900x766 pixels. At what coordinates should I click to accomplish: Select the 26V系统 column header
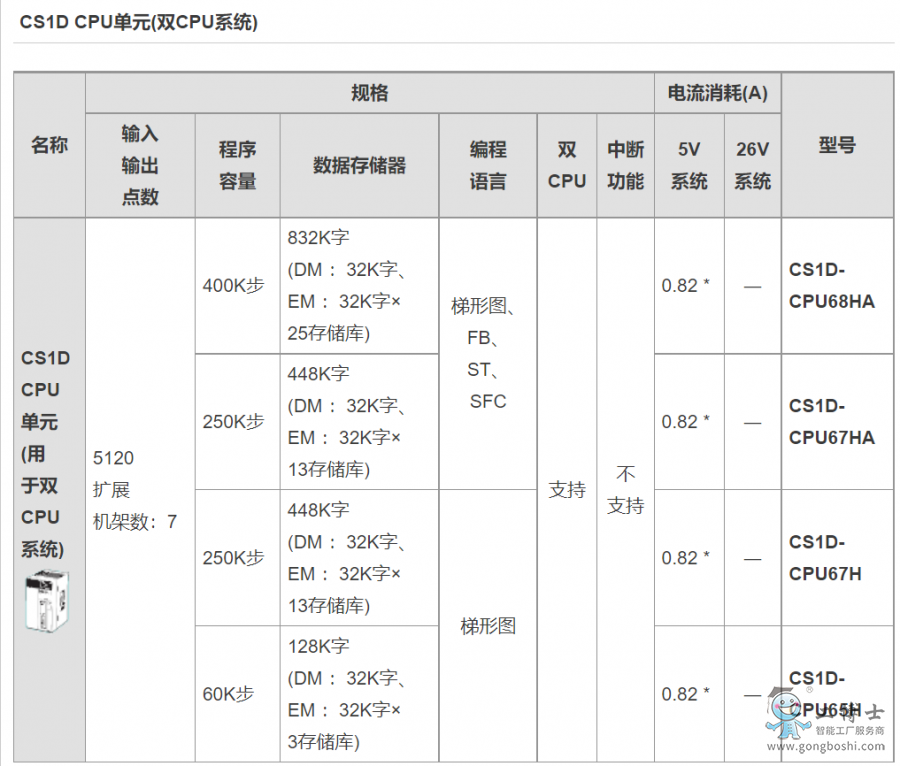pos(752,165)
